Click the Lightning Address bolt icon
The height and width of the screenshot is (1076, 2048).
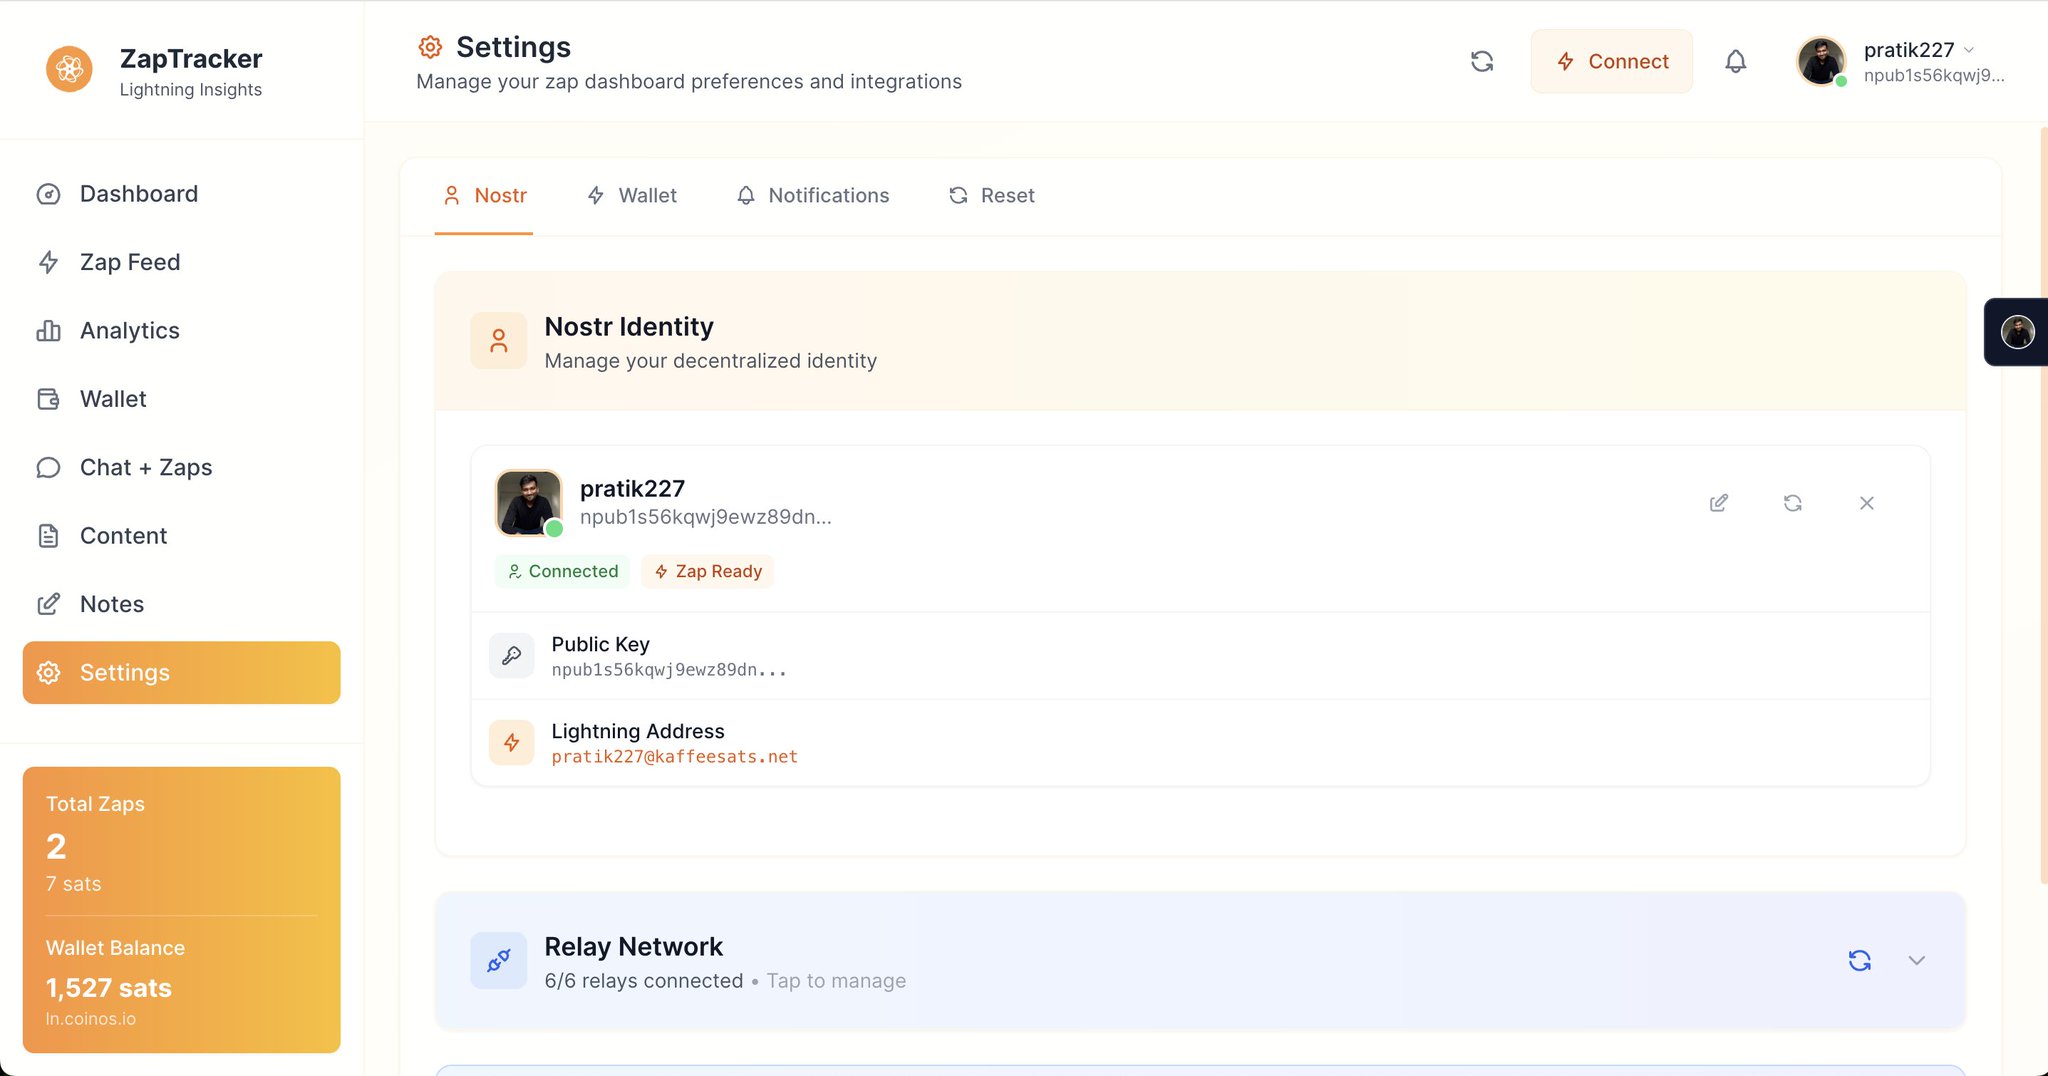click(512, 743)
